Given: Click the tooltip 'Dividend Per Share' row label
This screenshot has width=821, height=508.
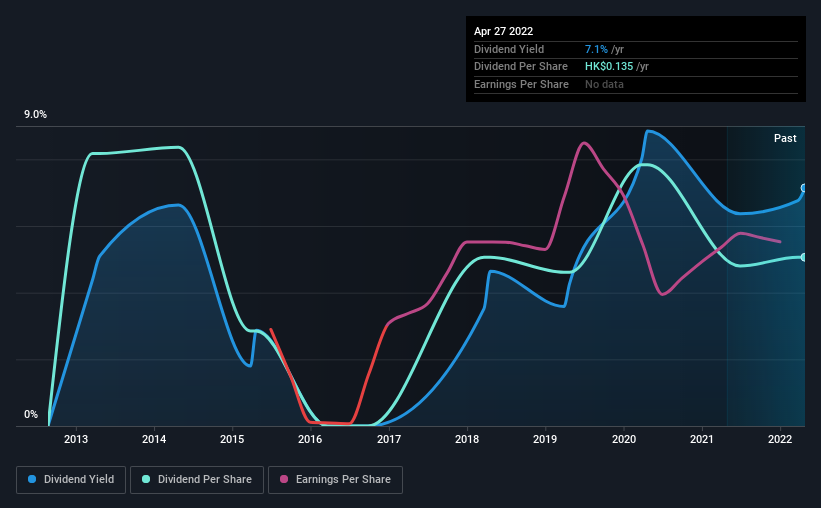Looking at the screenshot, I should tap(520, 67).
